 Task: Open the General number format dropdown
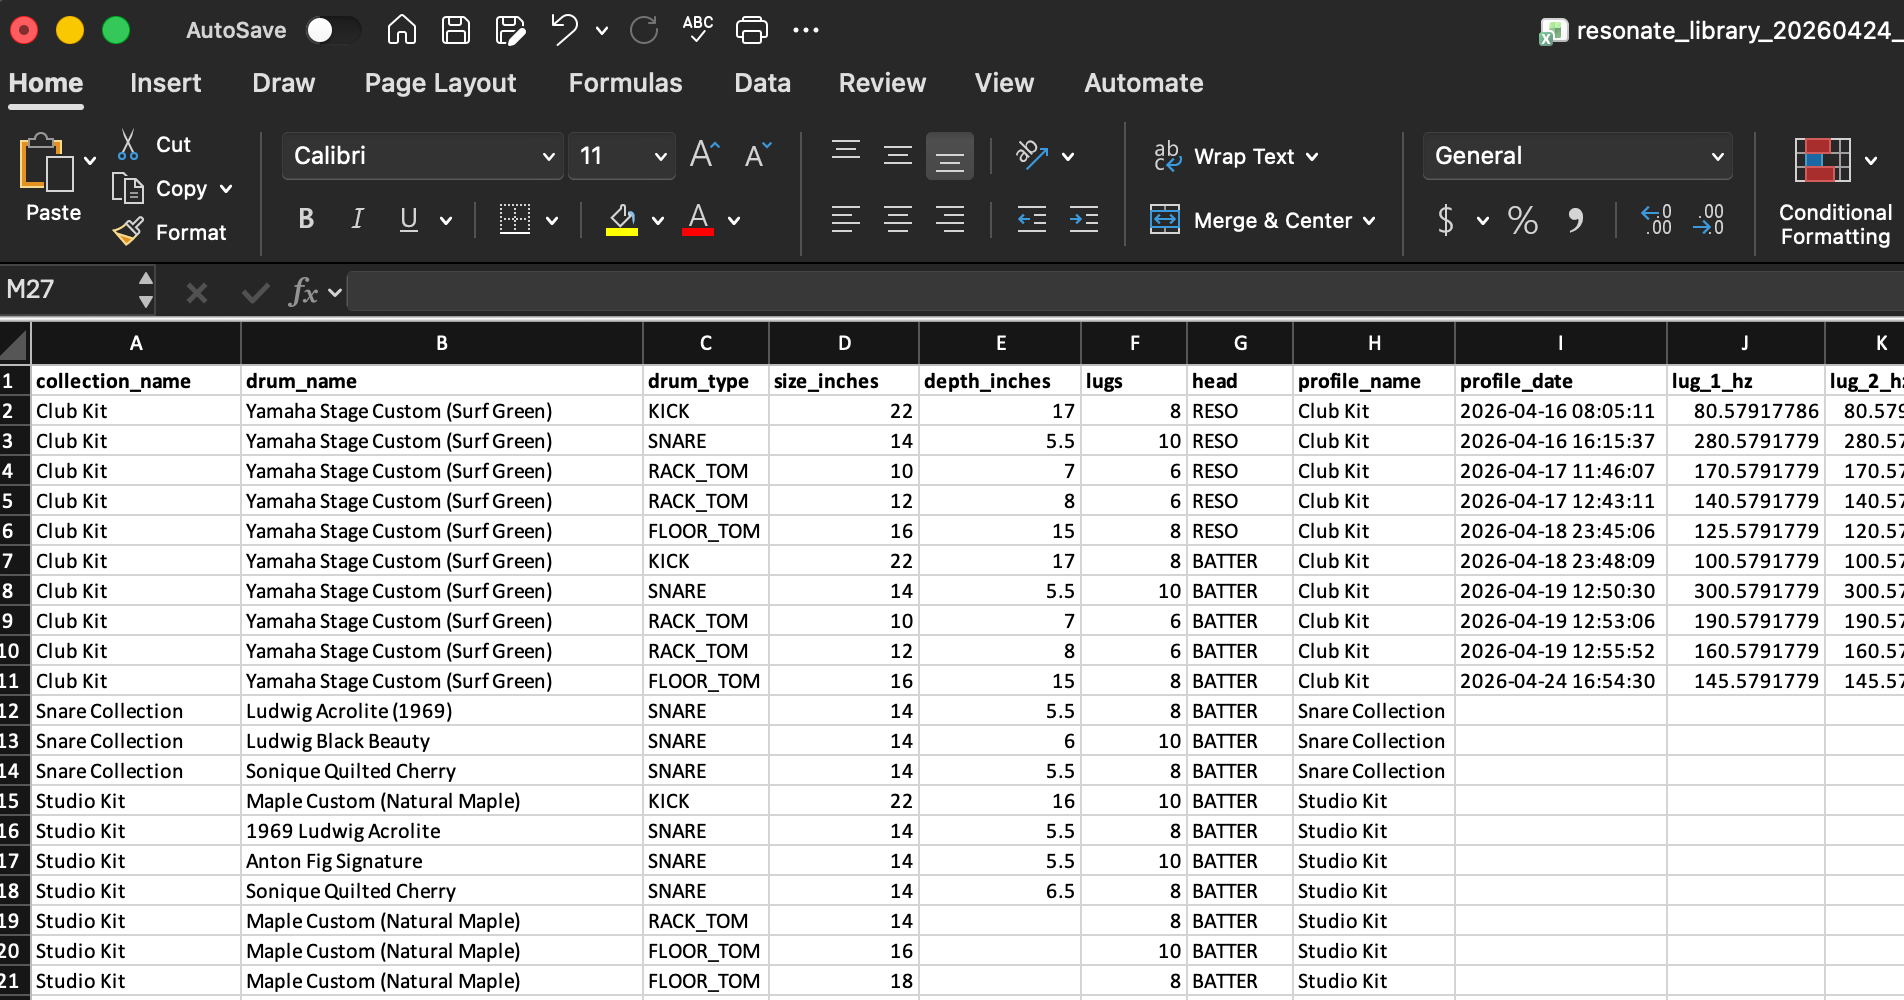(1718, 157)
